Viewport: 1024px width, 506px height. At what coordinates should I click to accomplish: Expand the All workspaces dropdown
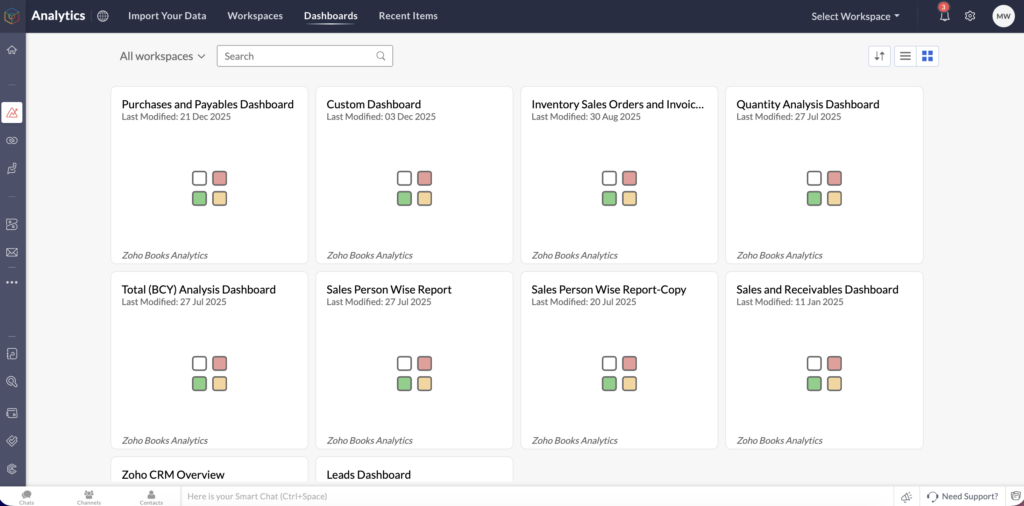click(162, 56)
